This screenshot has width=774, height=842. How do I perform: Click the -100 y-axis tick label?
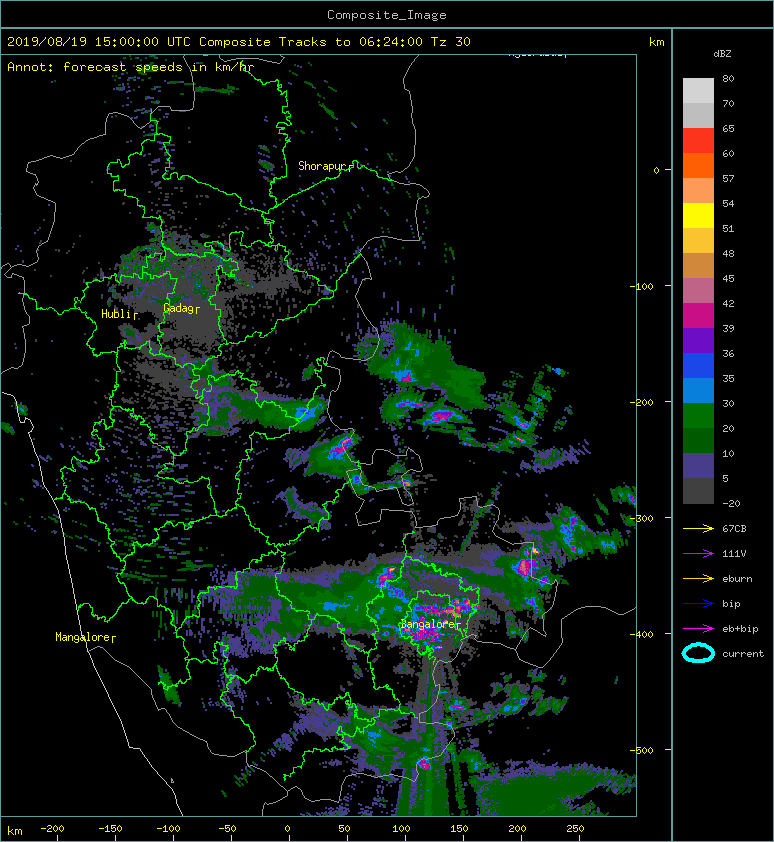point(642,286)
